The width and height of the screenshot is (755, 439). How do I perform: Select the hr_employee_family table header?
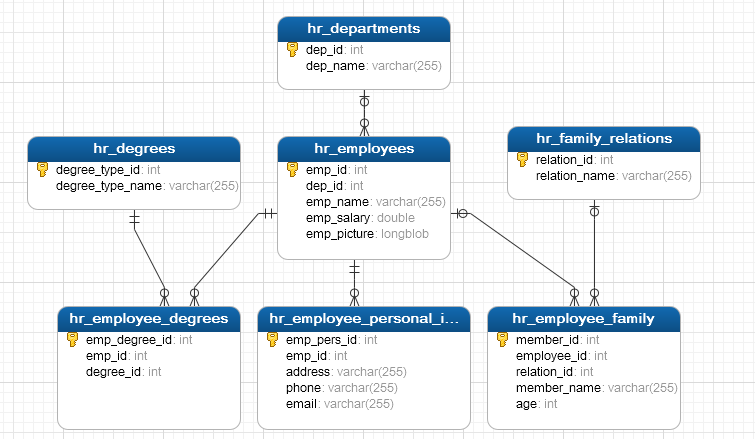pyautogui.click(x=584, y=319)
